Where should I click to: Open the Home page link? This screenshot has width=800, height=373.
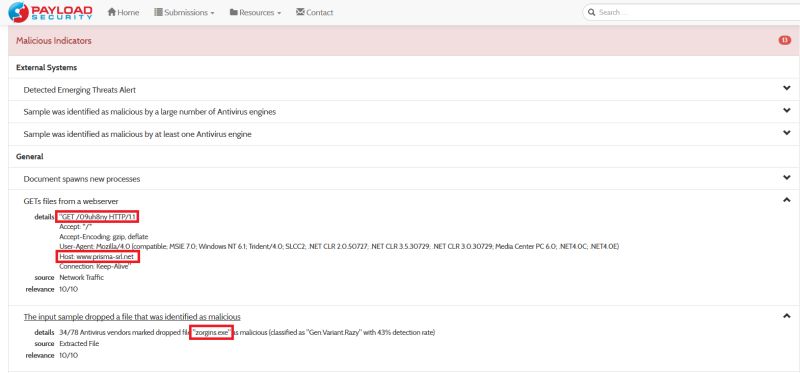(123, 12)
